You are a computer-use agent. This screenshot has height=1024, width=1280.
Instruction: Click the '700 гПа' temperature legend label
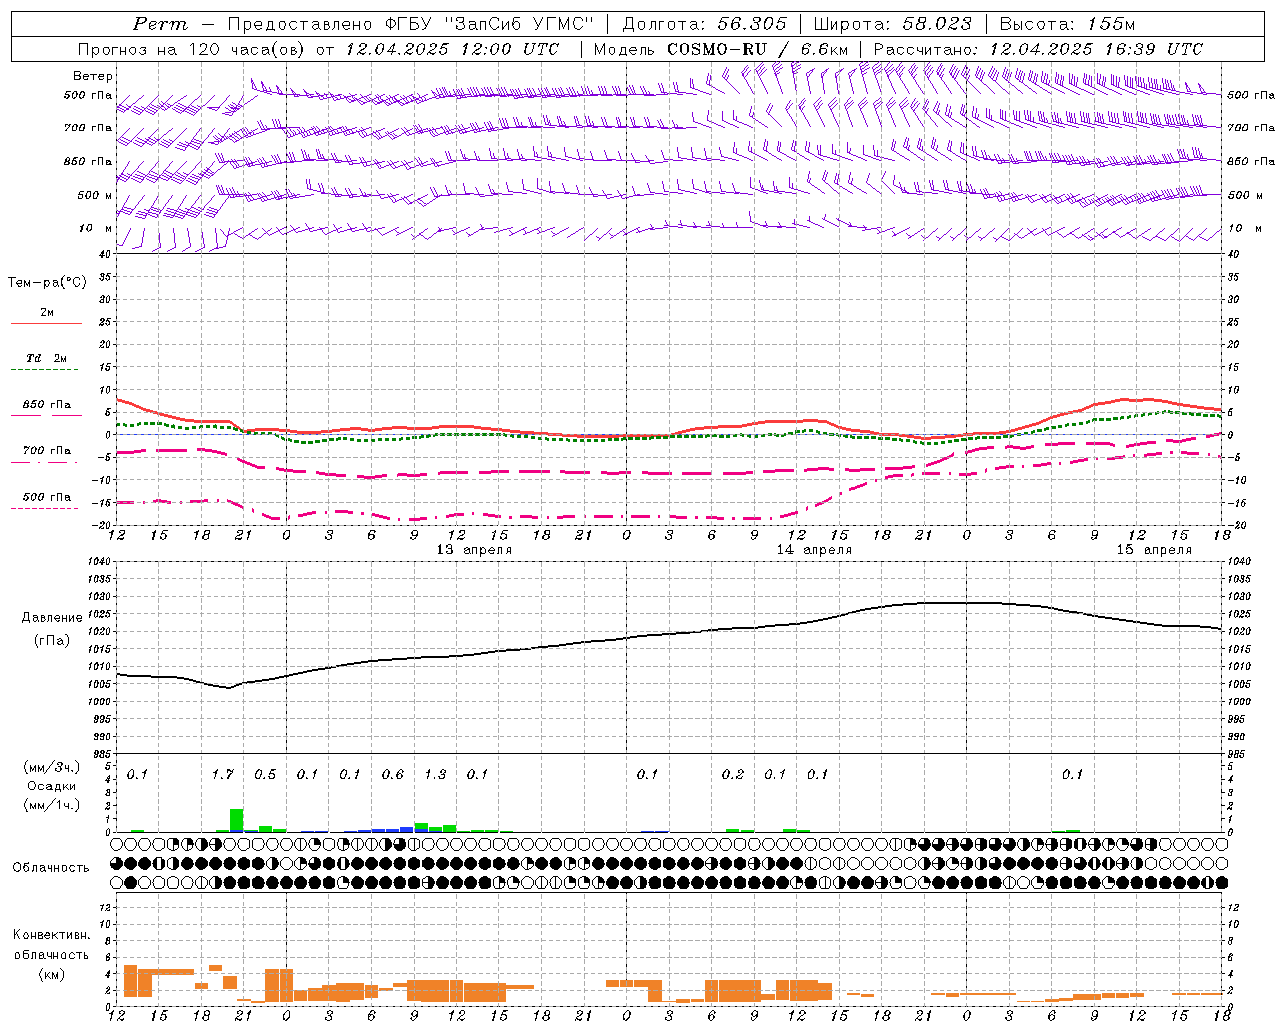point(47,451)
